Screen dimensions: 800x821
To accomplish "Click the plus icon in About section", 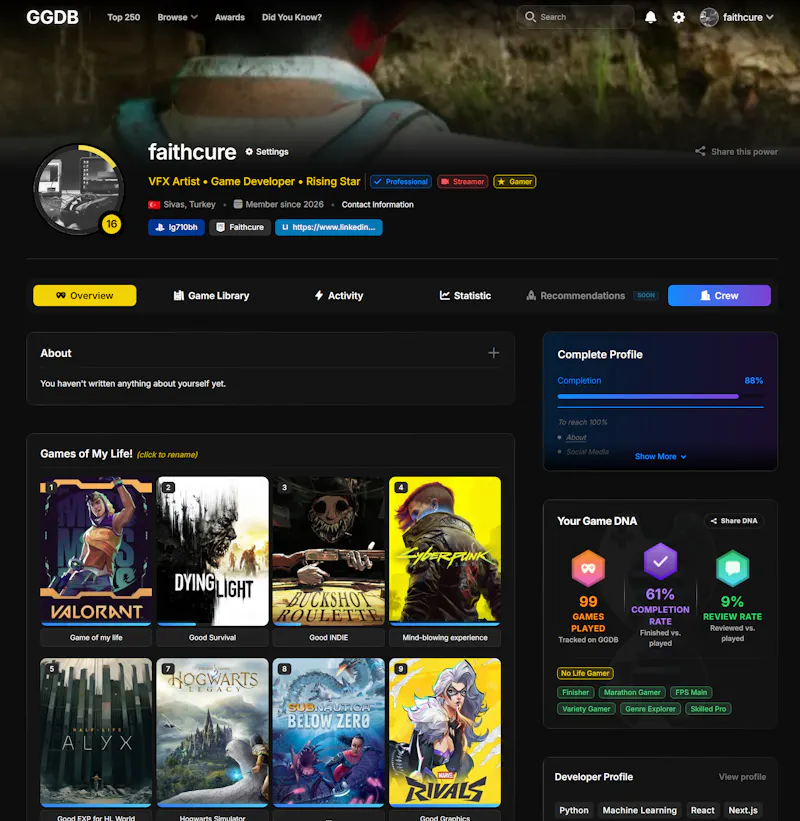I will [x=493, y=353].
